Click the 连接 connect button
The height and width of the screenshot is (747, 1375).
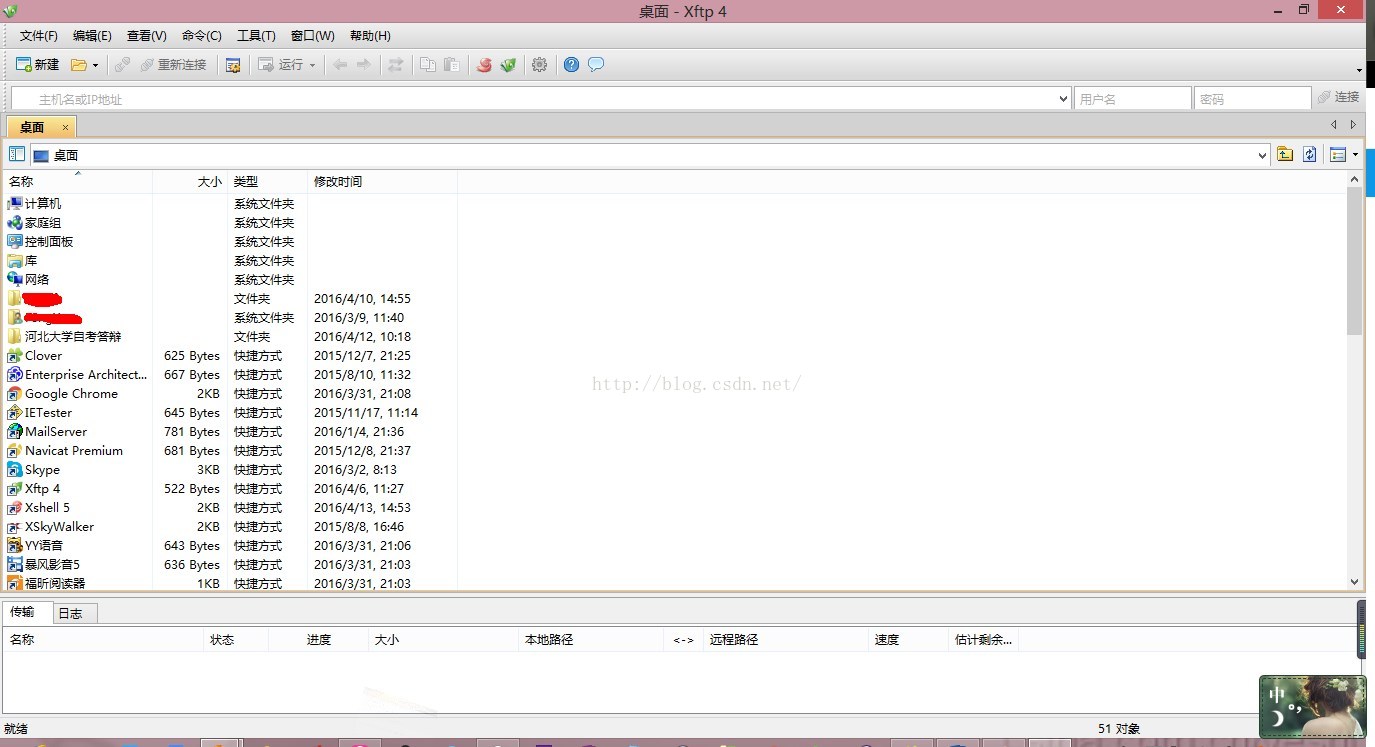tap(1338, 98)
